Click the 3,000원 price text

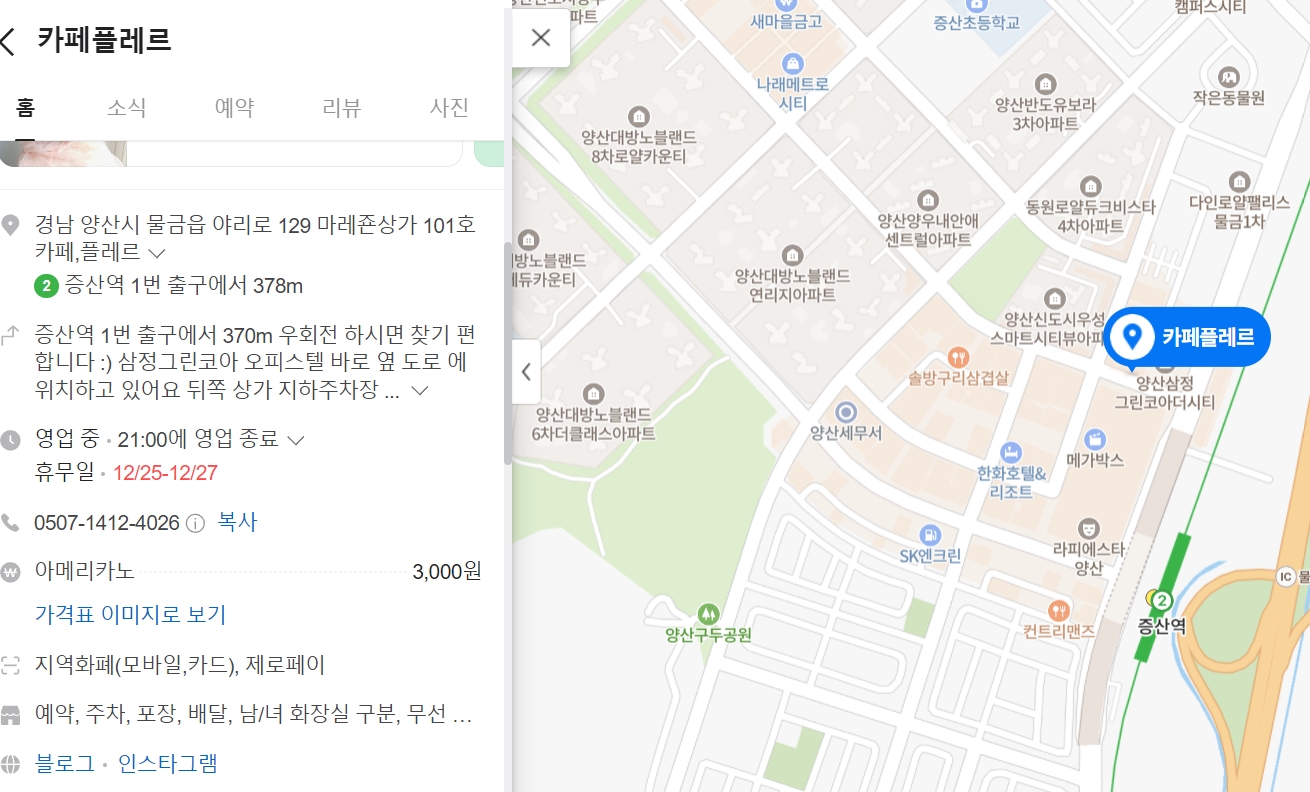pyautogui.click(x=447, y=572)
